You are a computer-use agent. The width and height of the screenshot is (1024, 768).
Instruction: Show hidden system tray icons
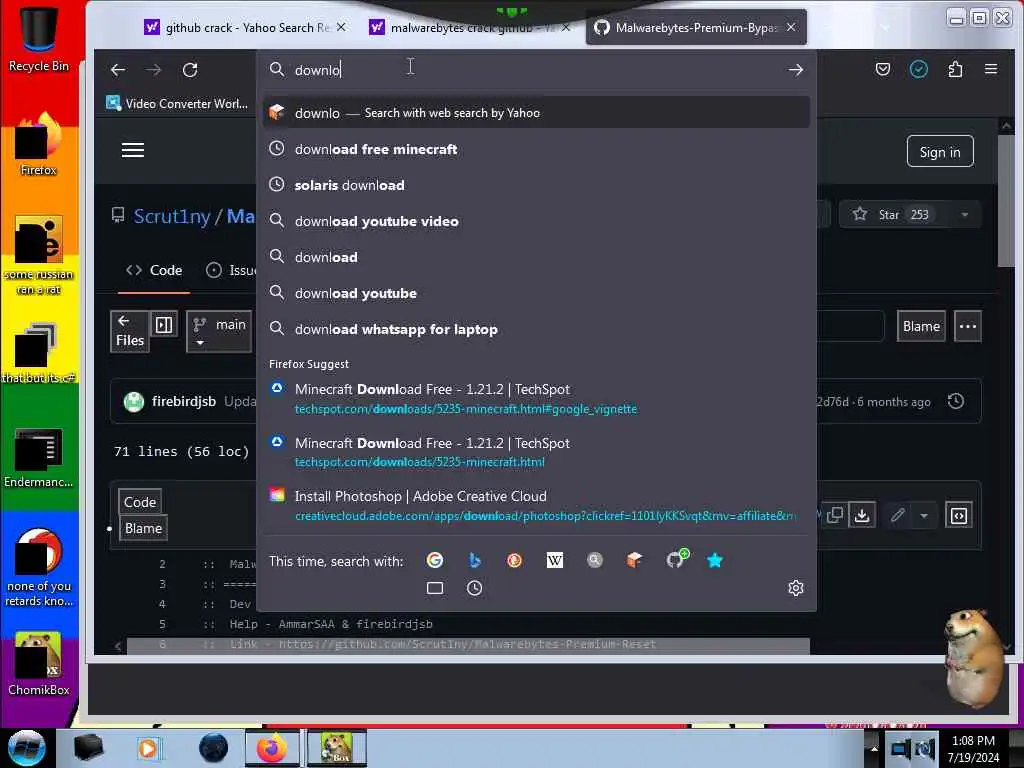874,748
